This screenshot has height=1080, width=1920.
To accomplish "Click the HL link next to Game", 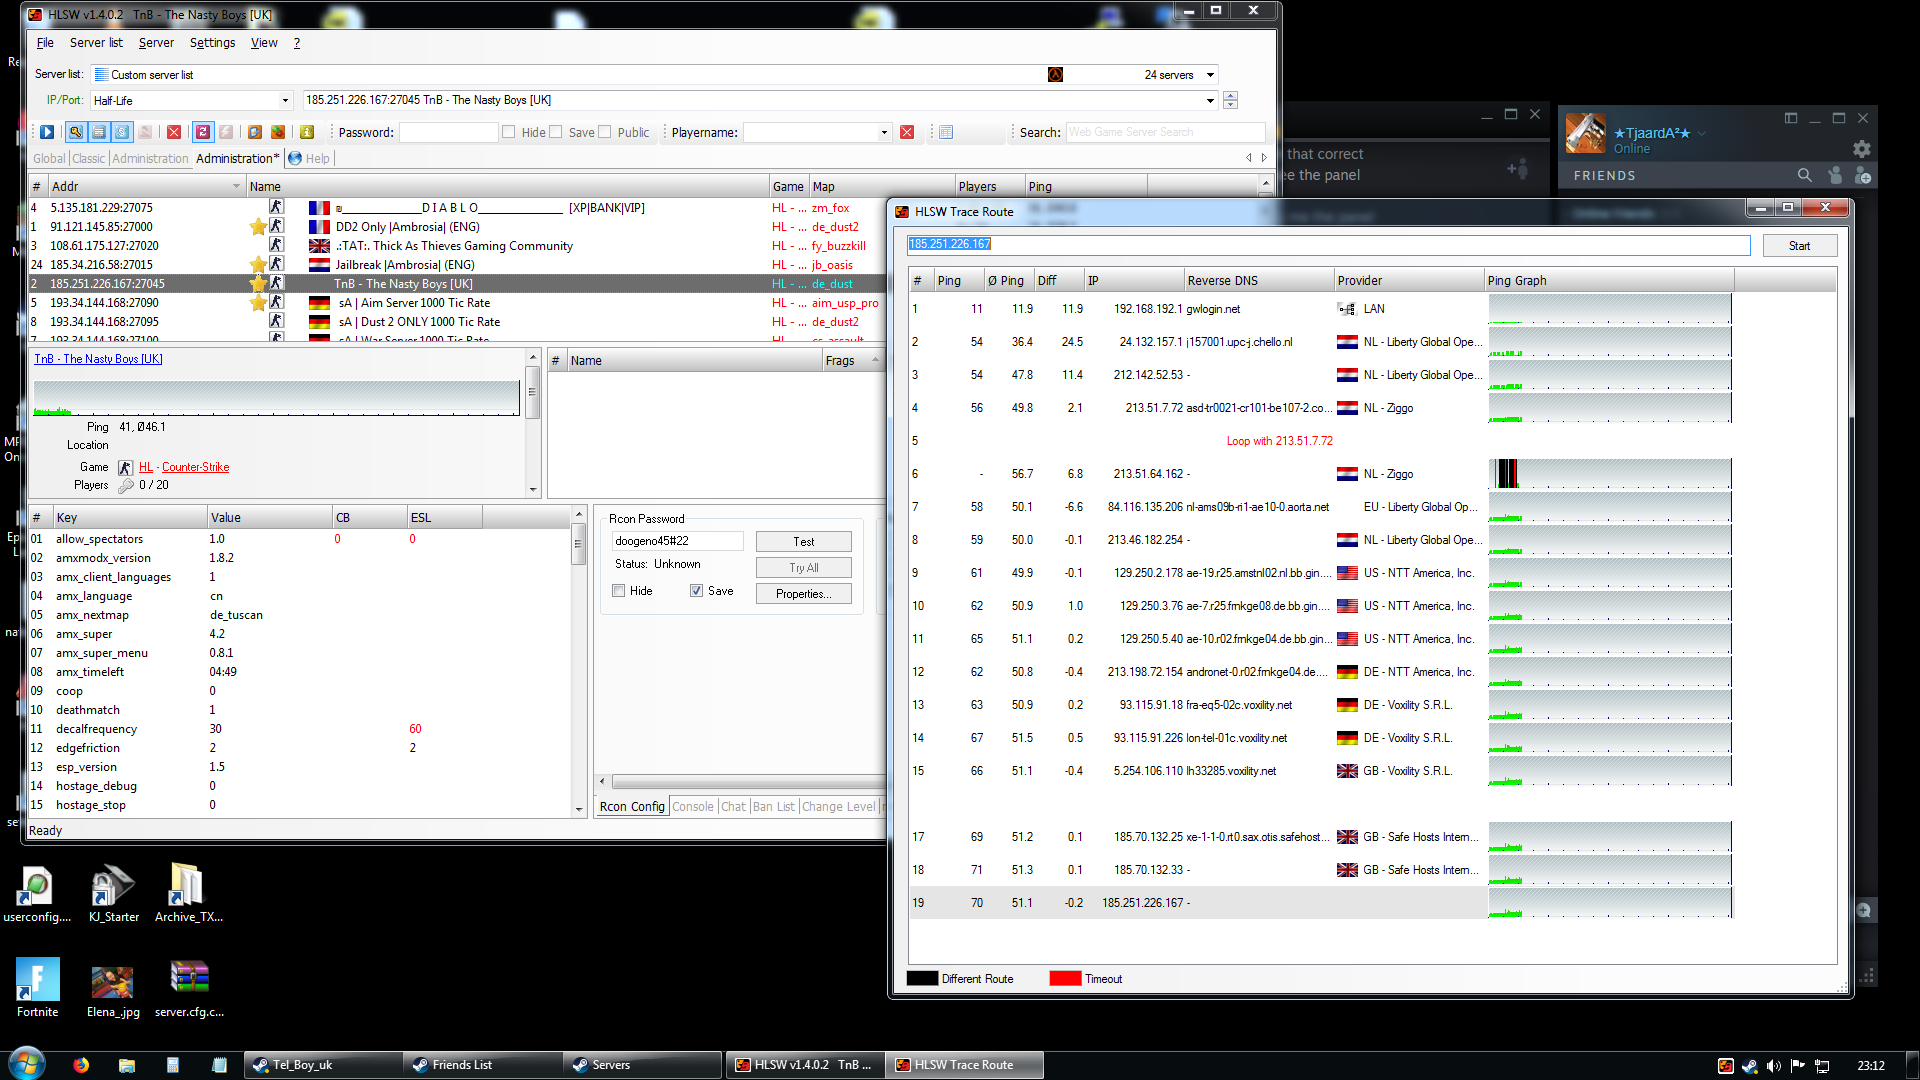I will coord(146,467).
